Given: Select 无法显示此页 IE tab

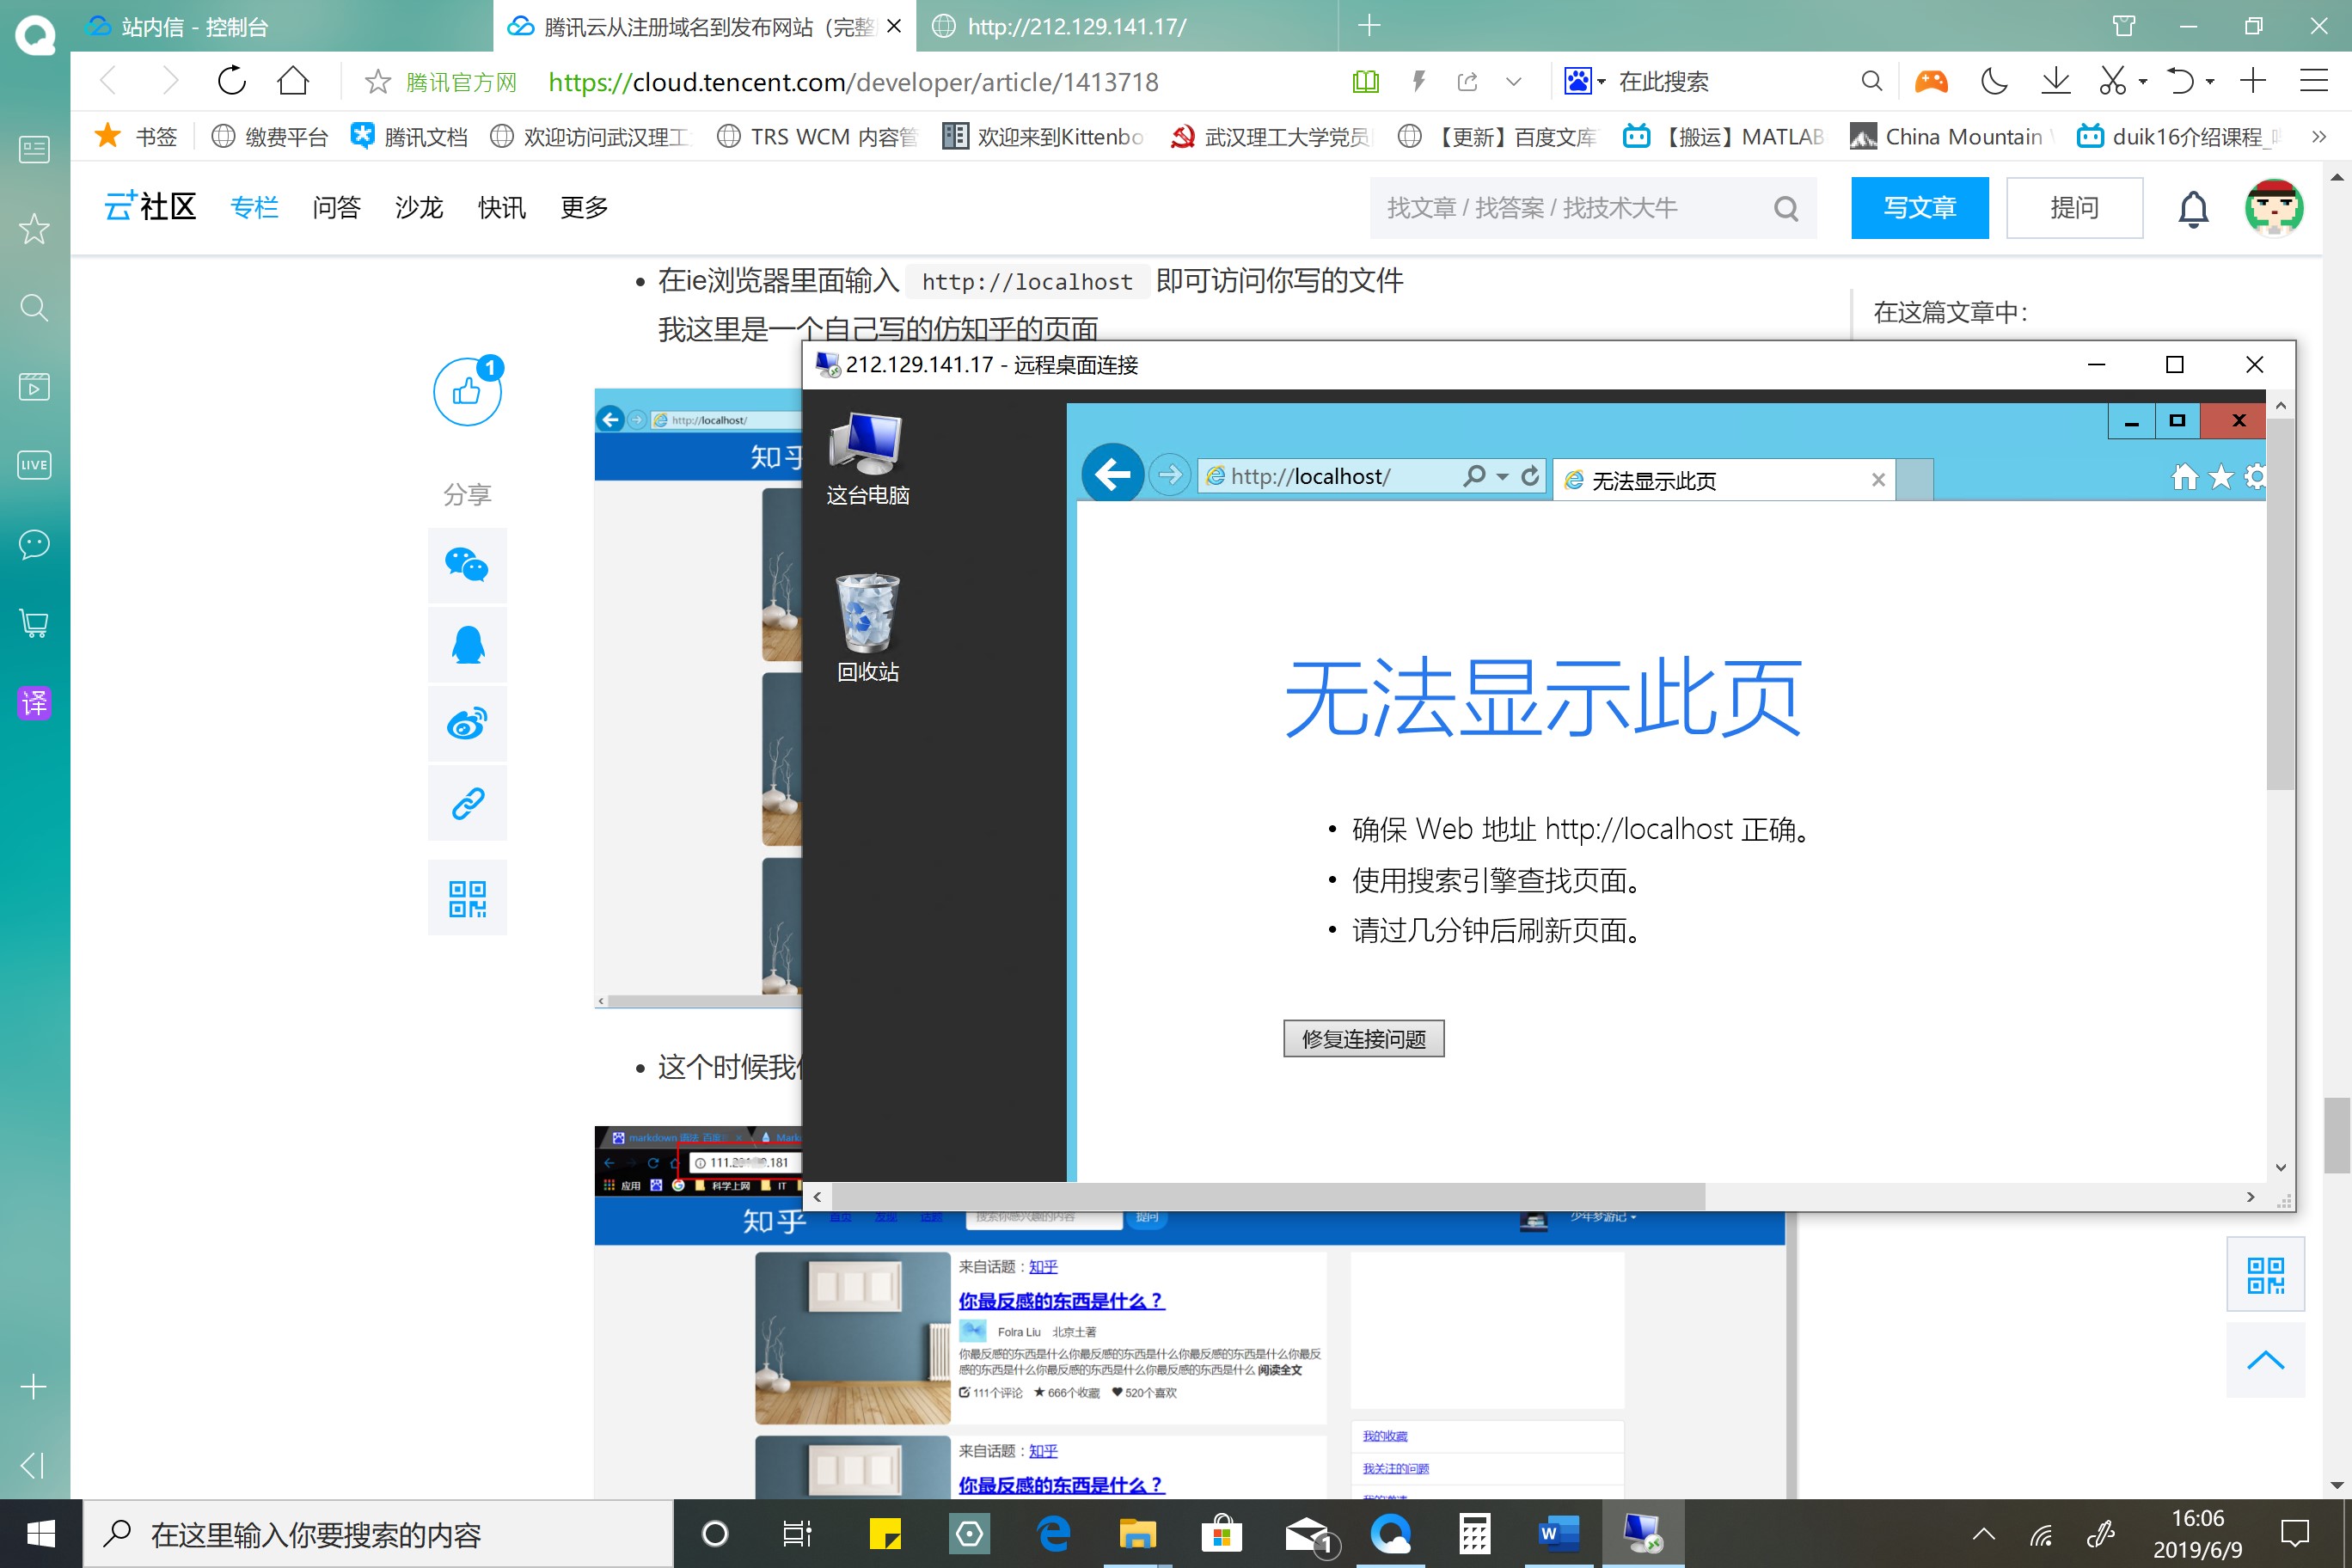Looking at the screenshot, I should coord(1724,480).
